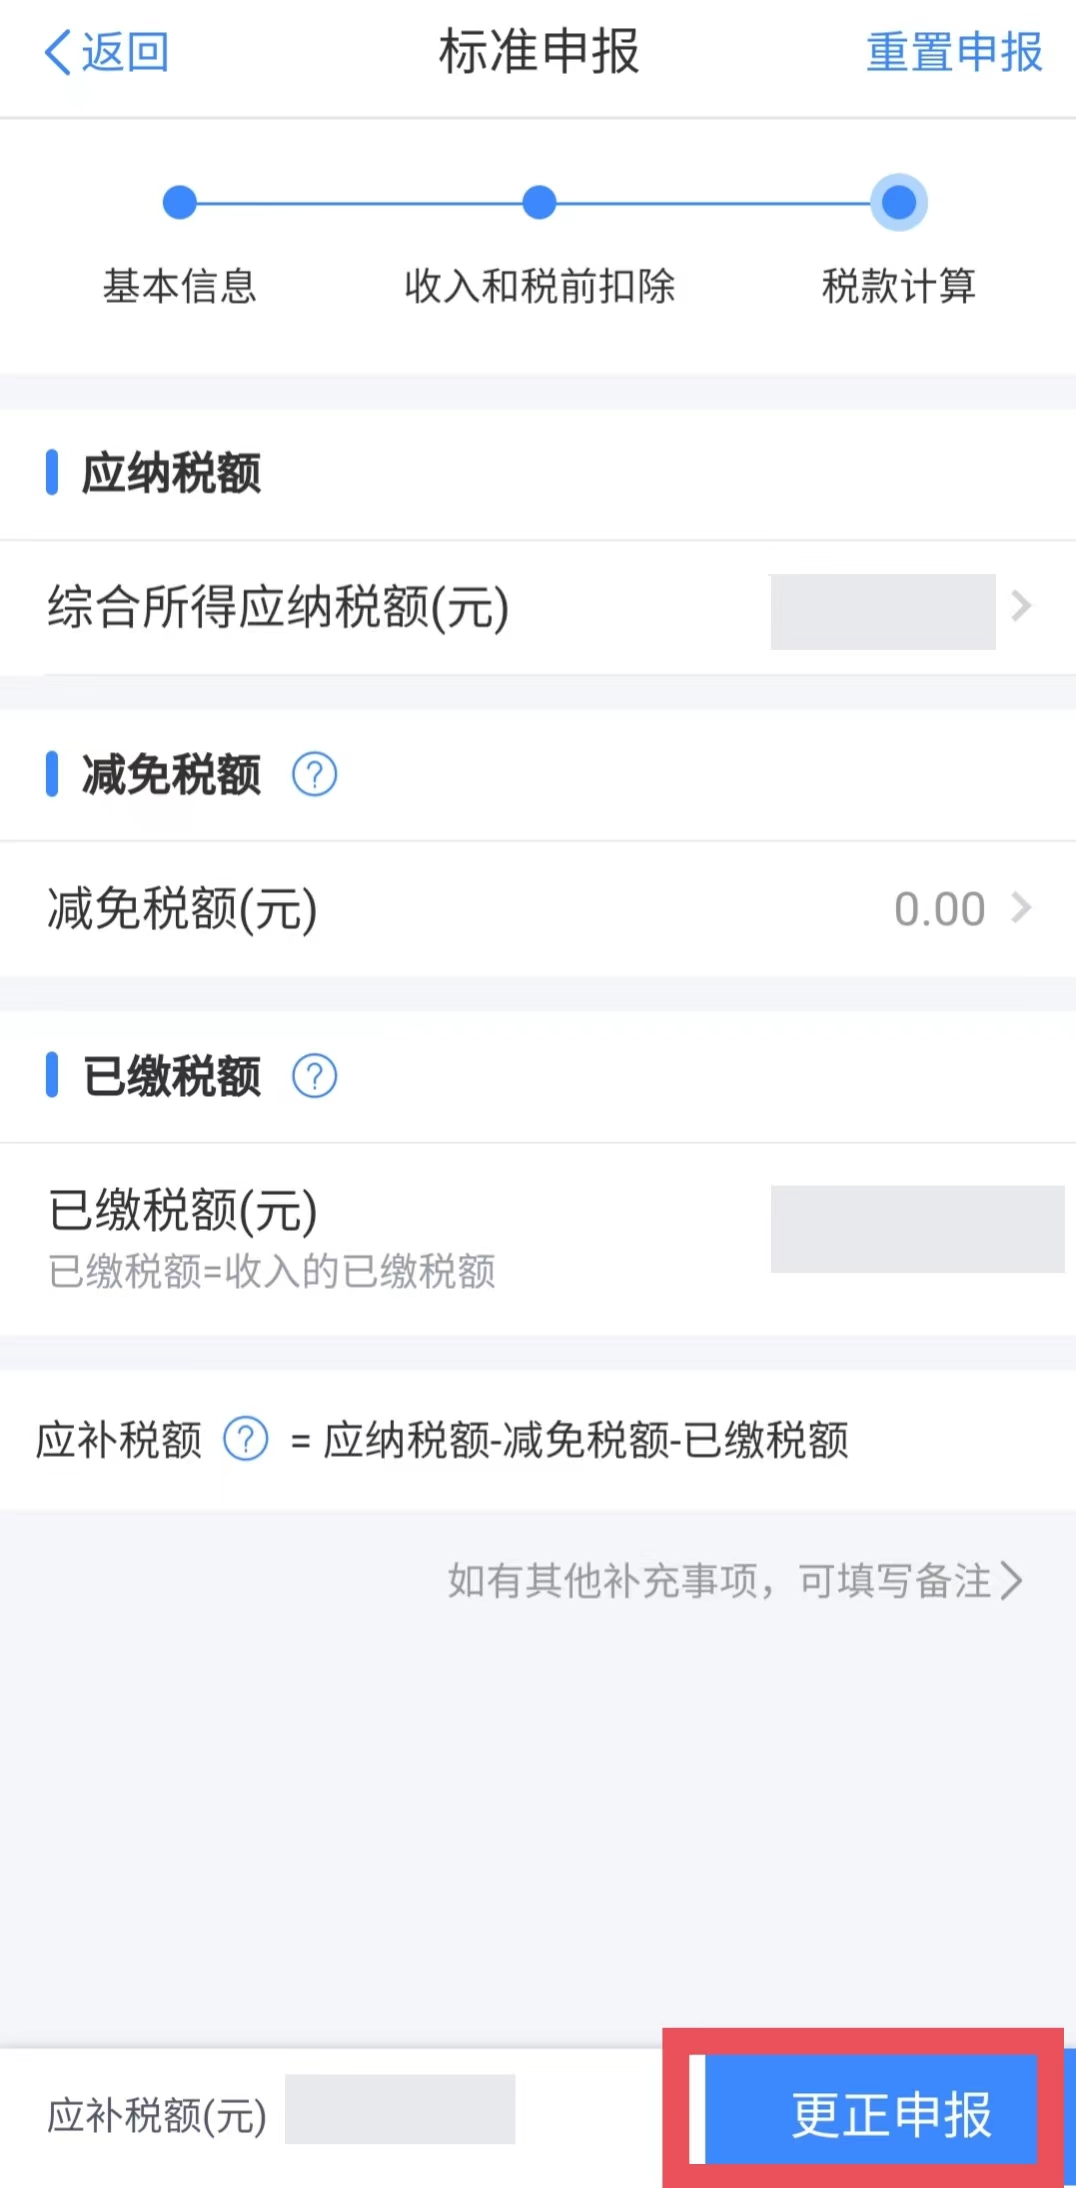Tap the 税款计算 step label
This screenshot has height=2188, width=1076.
click(x=899, y=286)
